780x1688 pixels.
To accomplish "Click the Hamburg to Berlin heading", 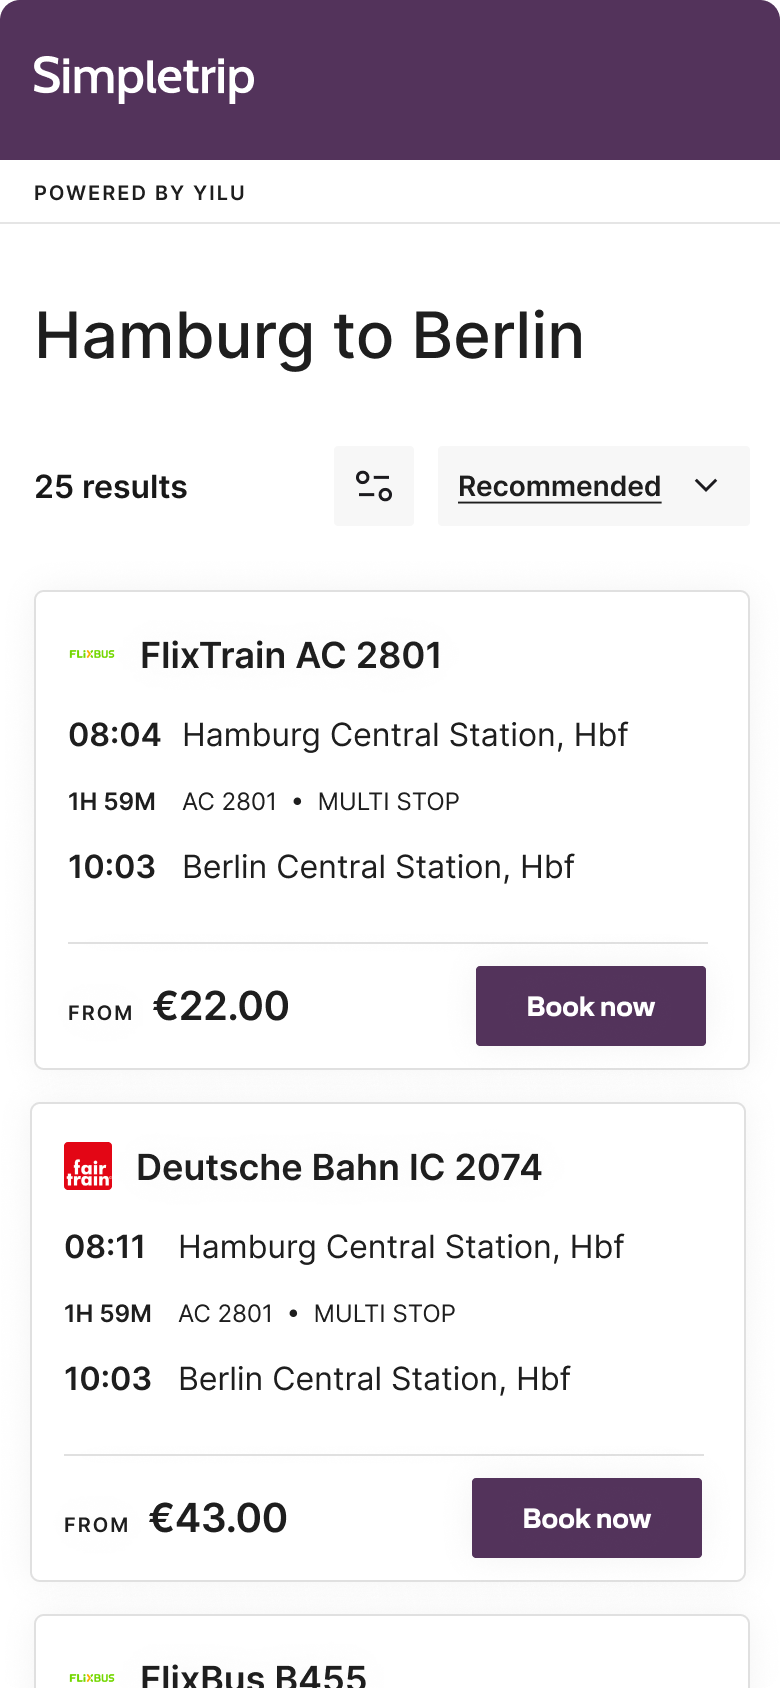I will [x=310, y=336].
